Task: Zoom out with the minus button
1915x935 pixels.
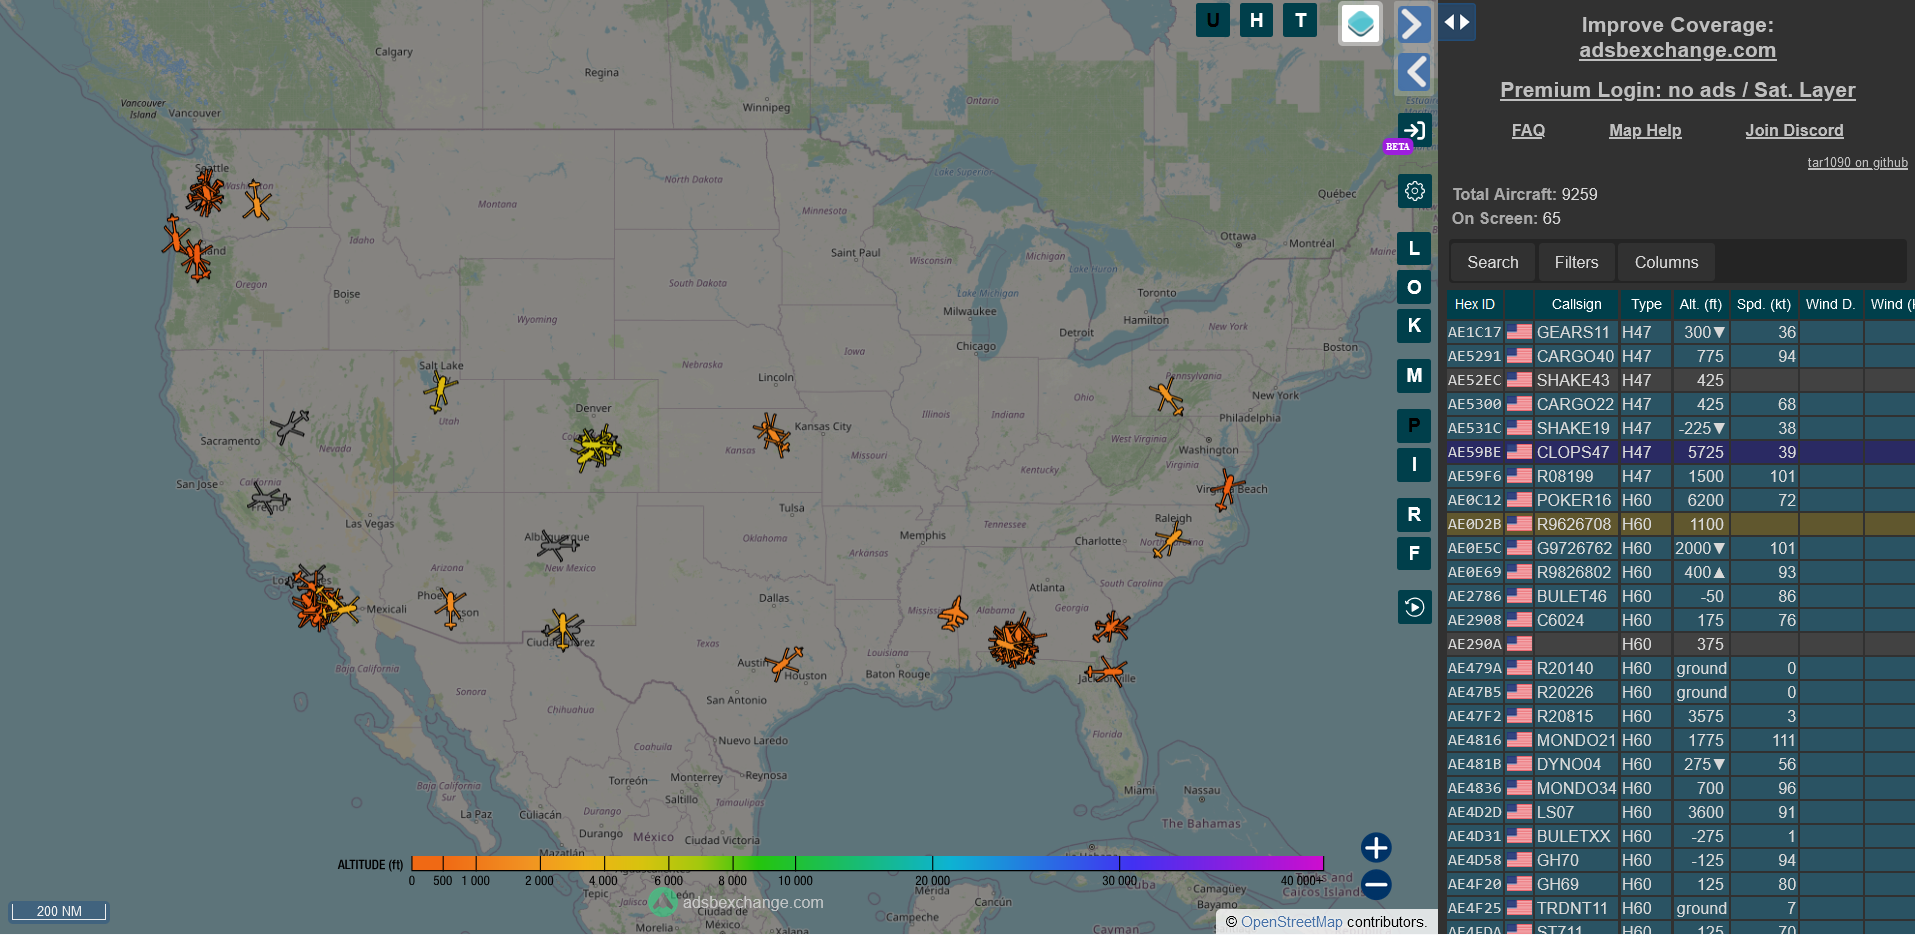Action: [x=1376, y=885]
